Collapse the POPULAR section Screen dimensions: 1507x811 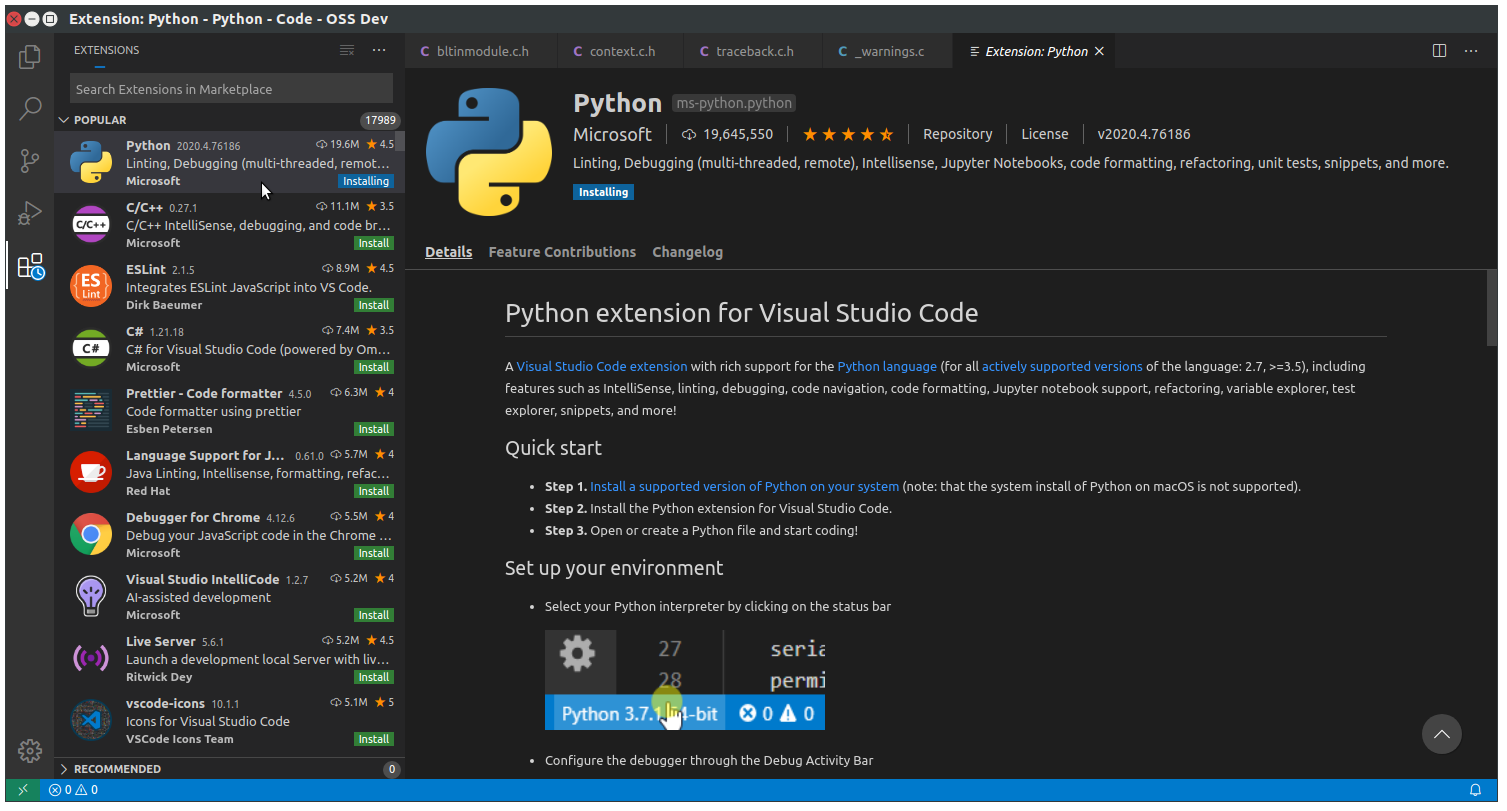[229, 120]
